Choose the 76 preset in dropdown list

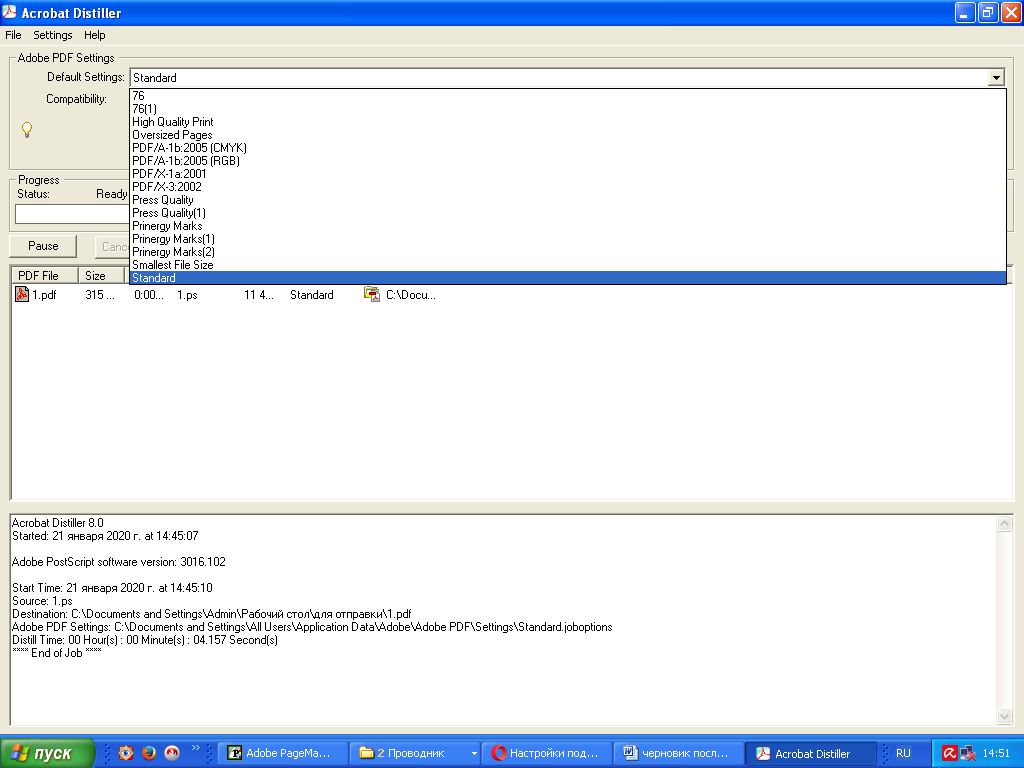click(x=568, y=96)
